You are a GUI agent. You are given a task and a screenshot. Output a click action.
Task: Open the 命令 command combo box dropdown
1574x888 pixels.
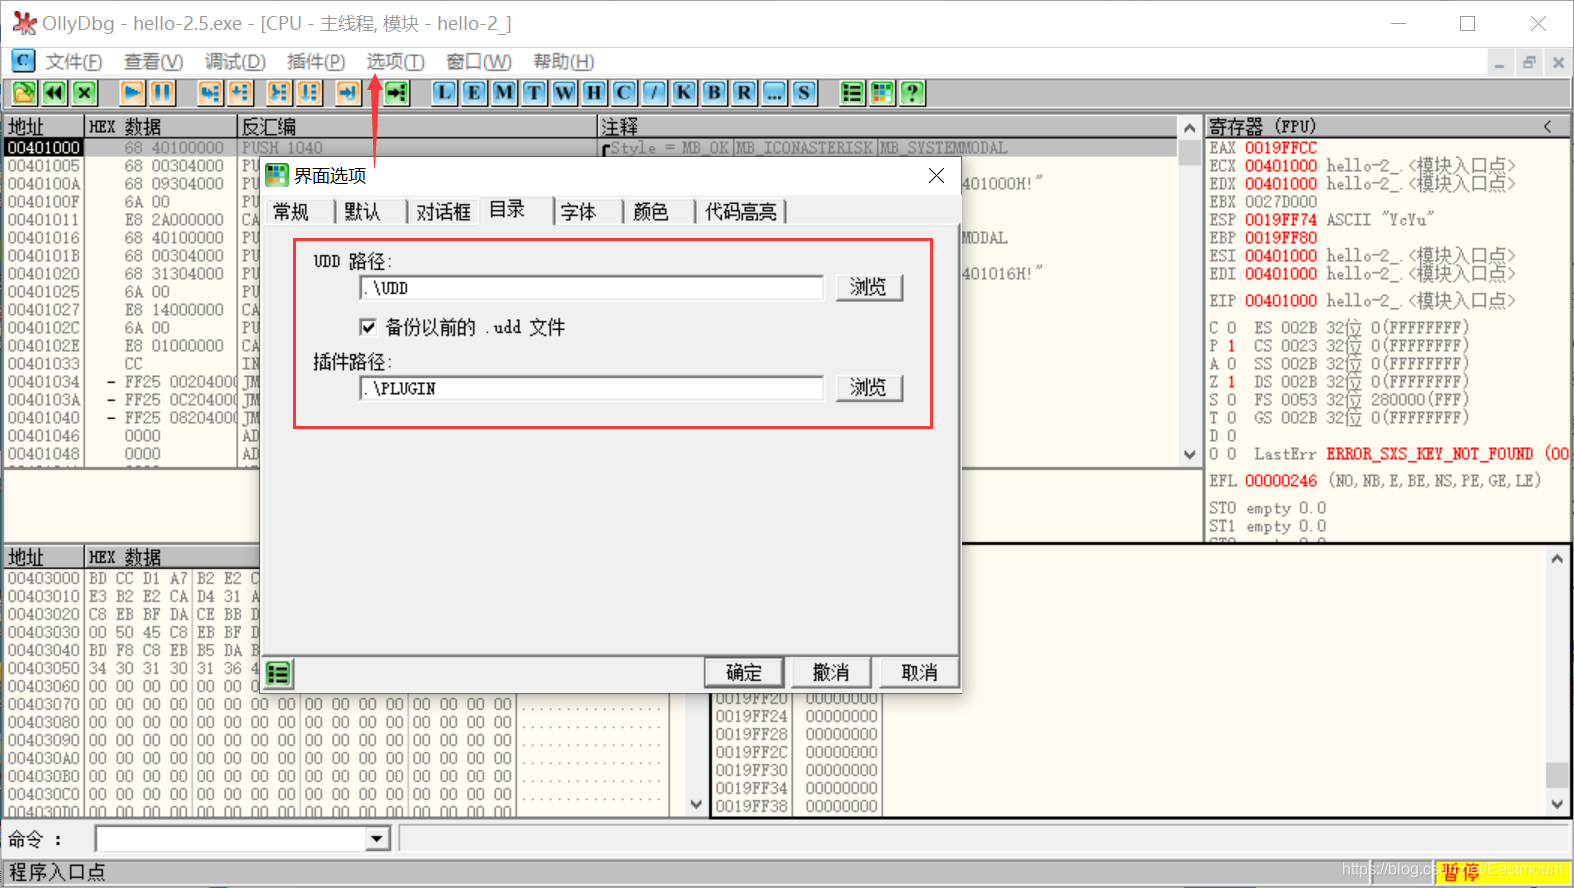point(377,839)
